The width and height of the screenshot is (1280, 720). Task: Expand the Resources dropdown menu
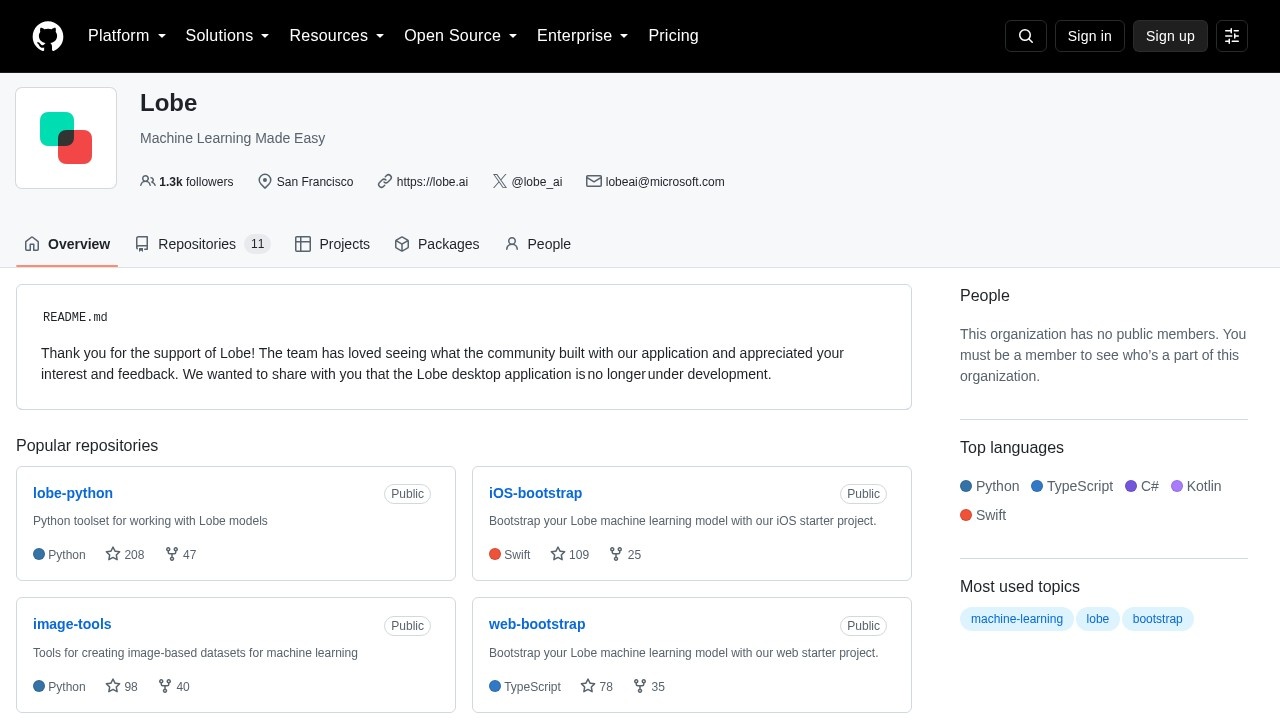click(337, 36)
